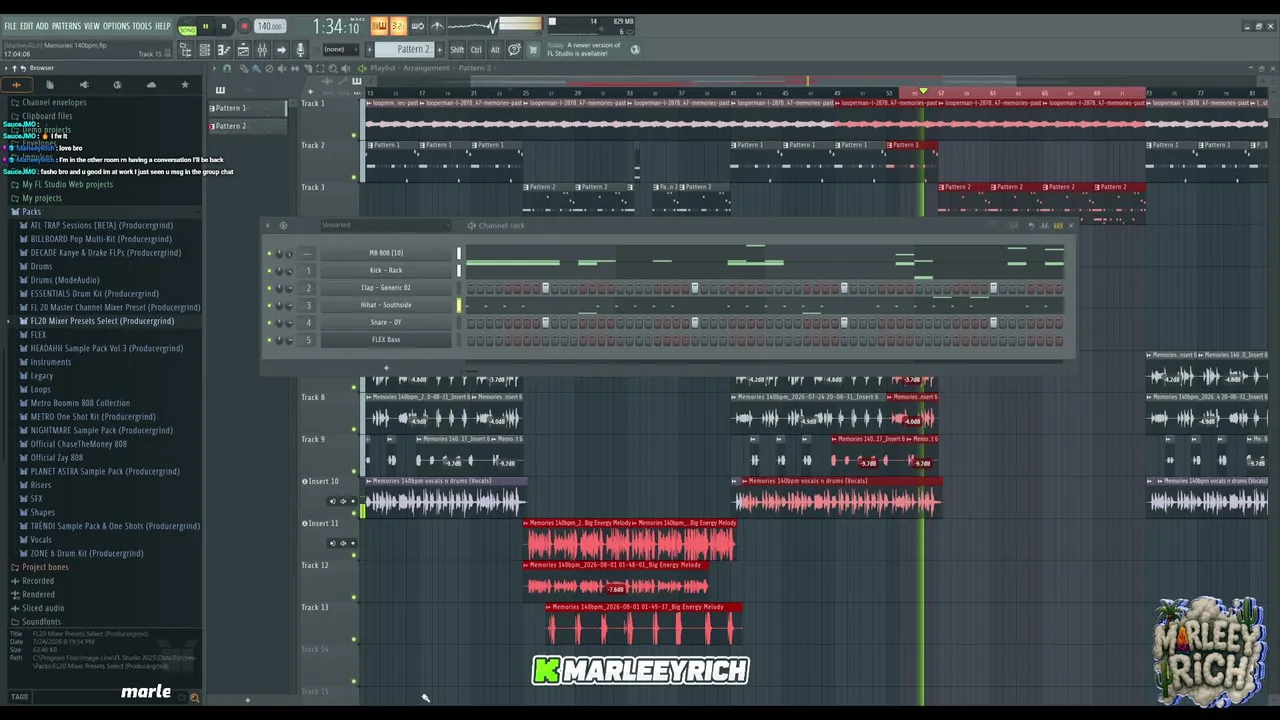Click the globe news icon
The image size is (1280, 720).
point(634,49)
